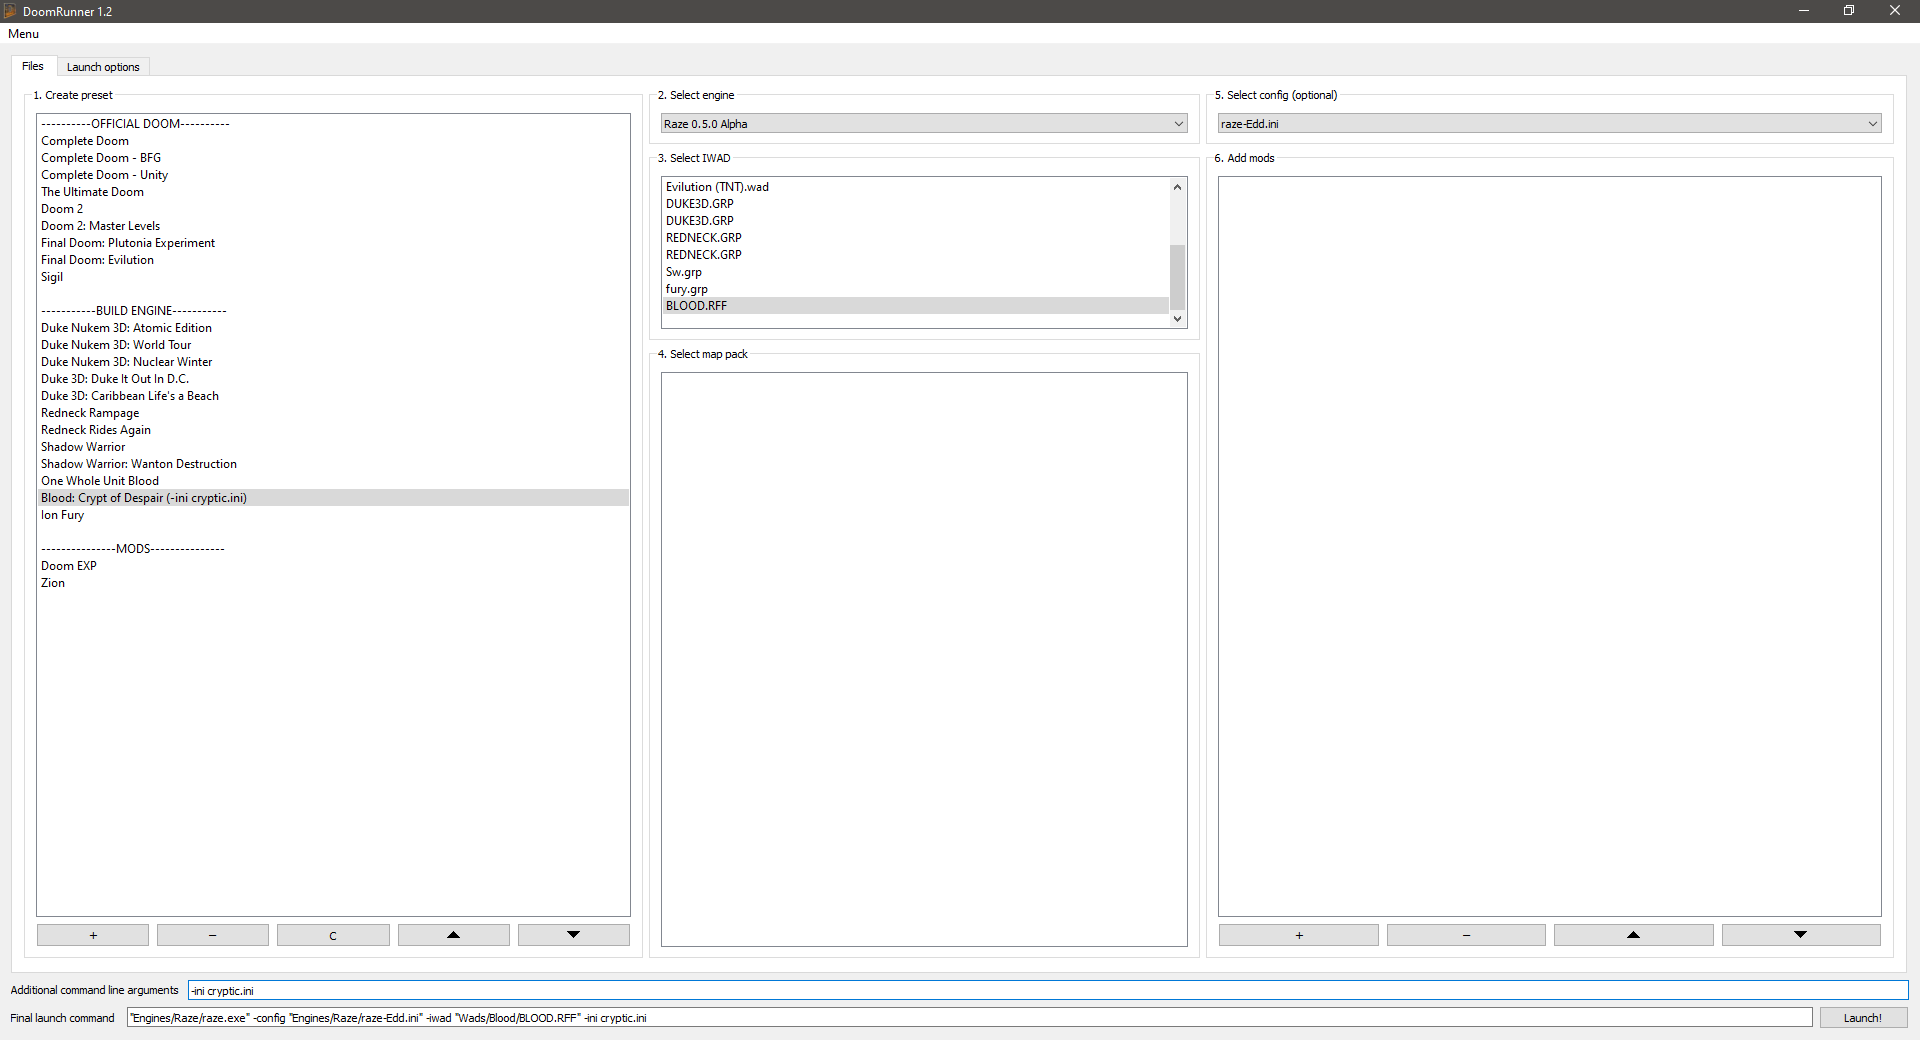
Task: Select the Complete Doom - Unity preset
Action: point(333,175)
